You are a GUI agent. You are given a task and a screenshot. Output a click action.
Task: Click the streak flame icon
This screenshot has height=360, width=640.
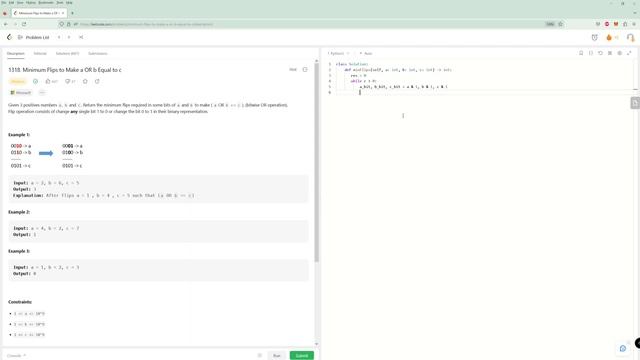[609, 38]
